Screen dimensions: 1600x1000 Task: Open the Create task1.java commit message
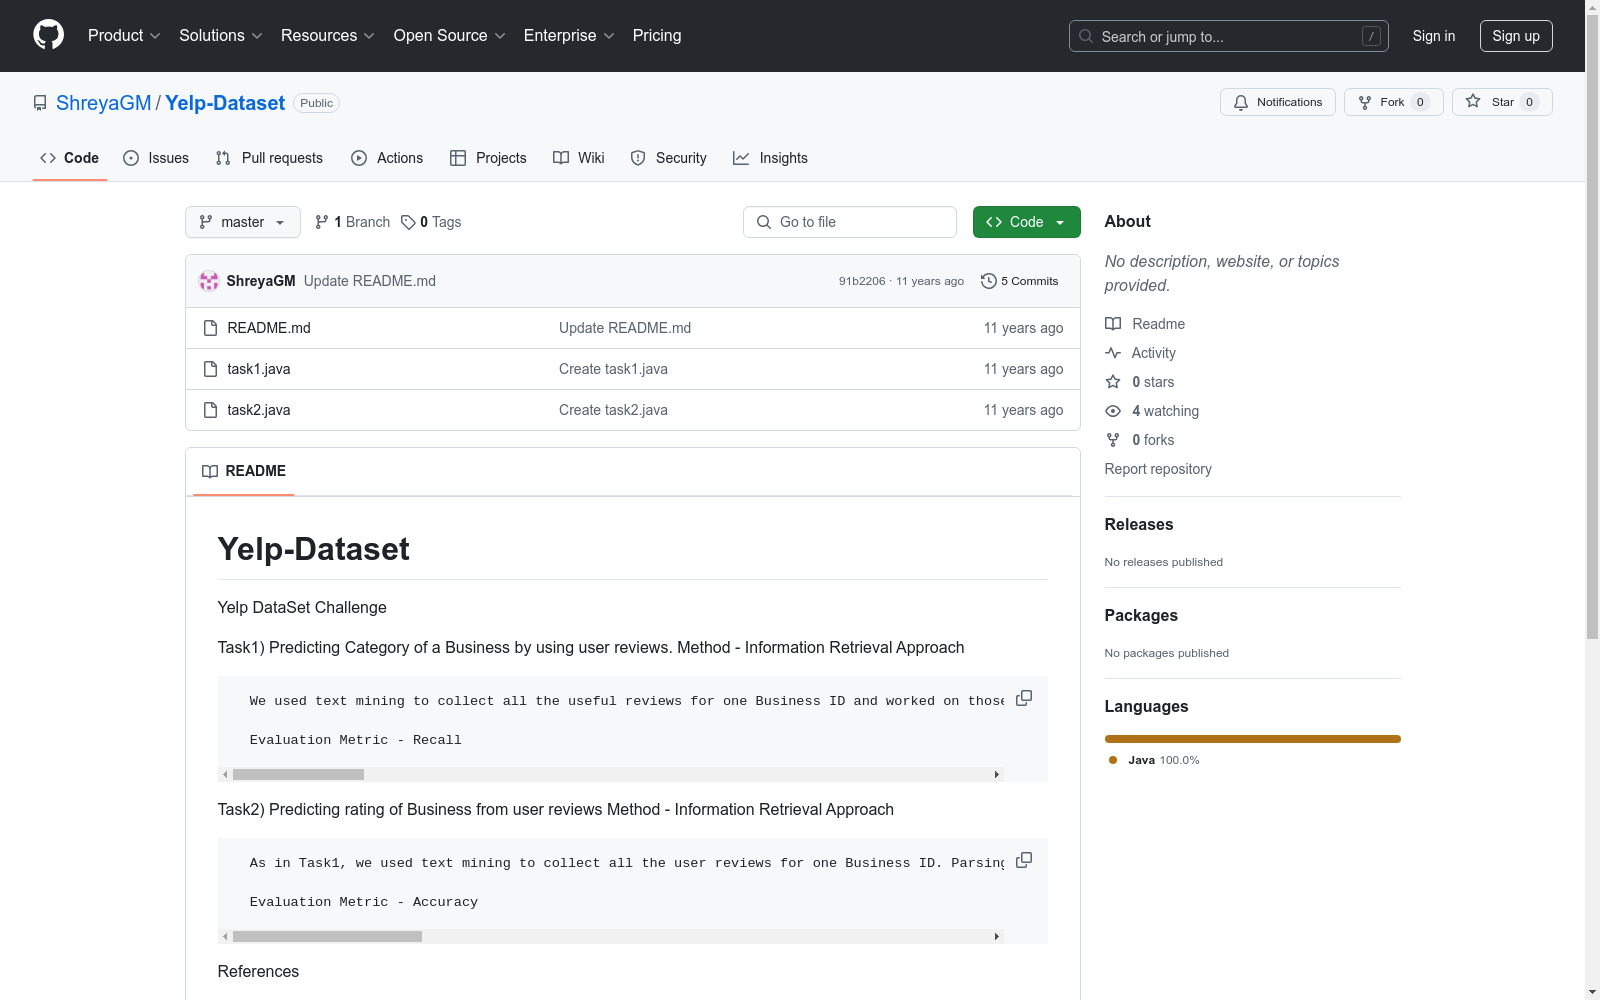613,369
